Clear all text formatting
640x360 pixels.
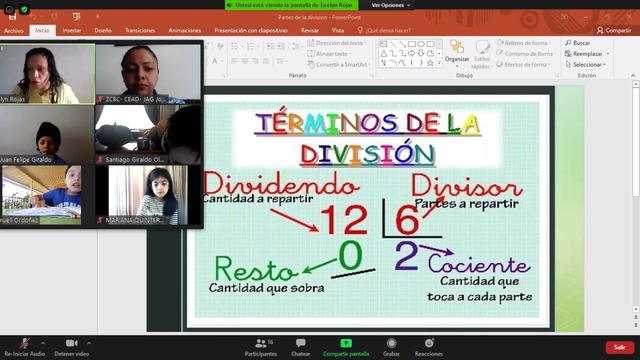pyautogui.click(x=220, y=46)
